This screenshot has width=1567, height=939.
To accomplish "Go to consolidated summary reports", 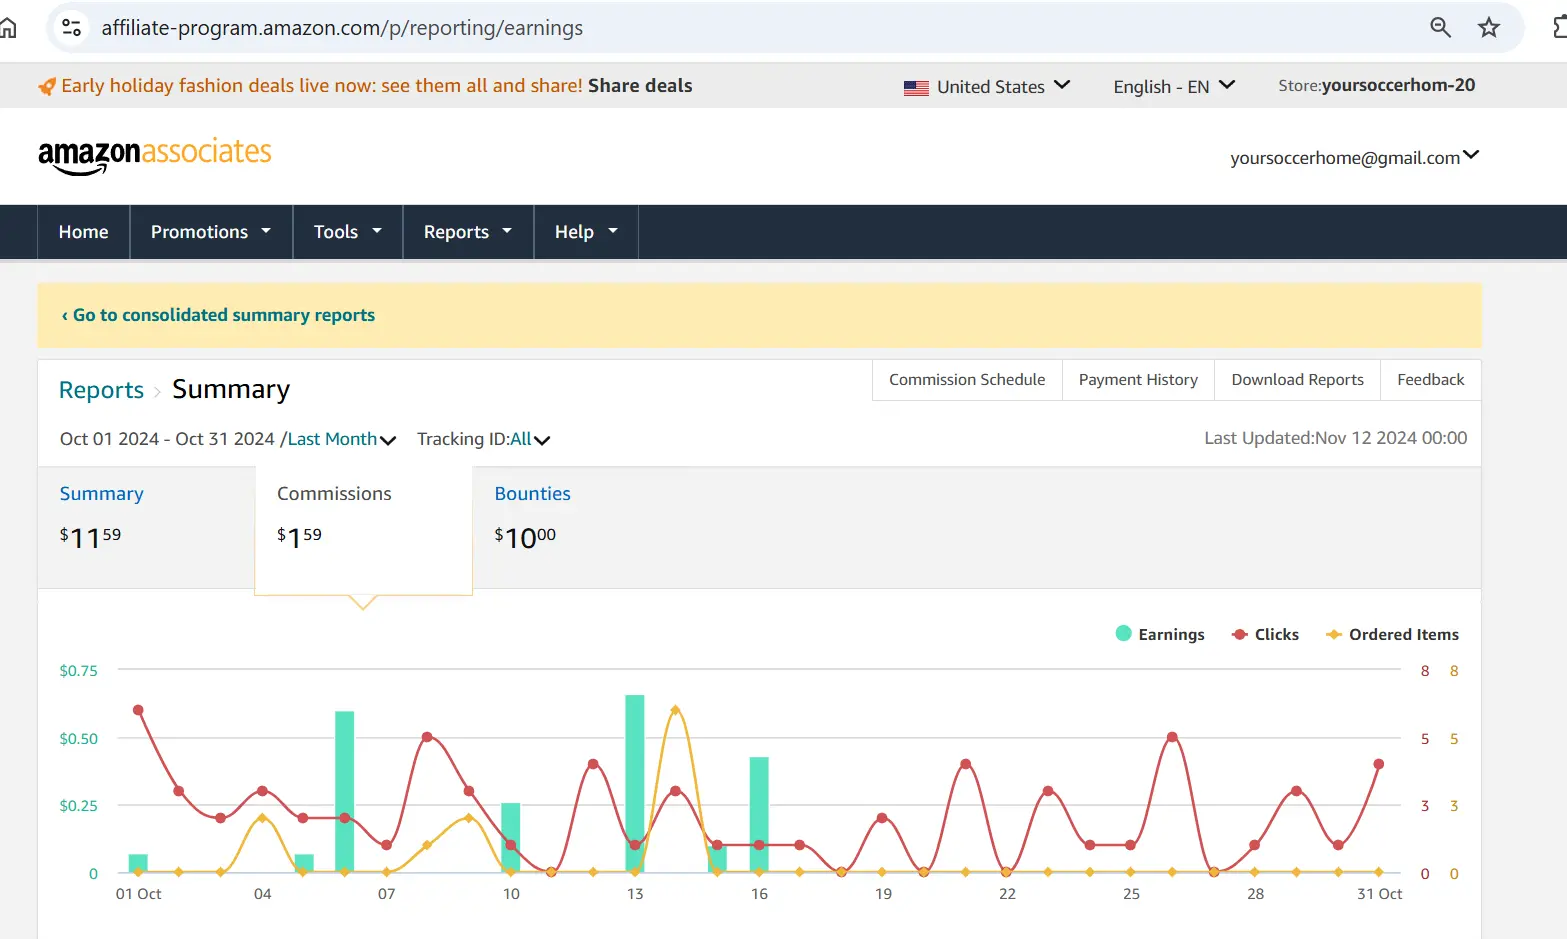I will (x=218, y=315).
